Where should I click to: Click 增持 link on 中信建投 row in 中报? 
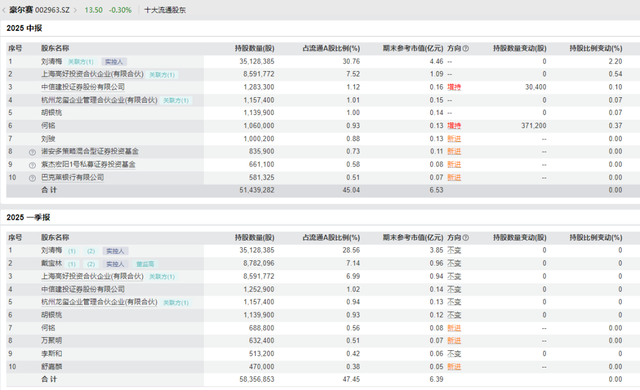click(454, 87)
